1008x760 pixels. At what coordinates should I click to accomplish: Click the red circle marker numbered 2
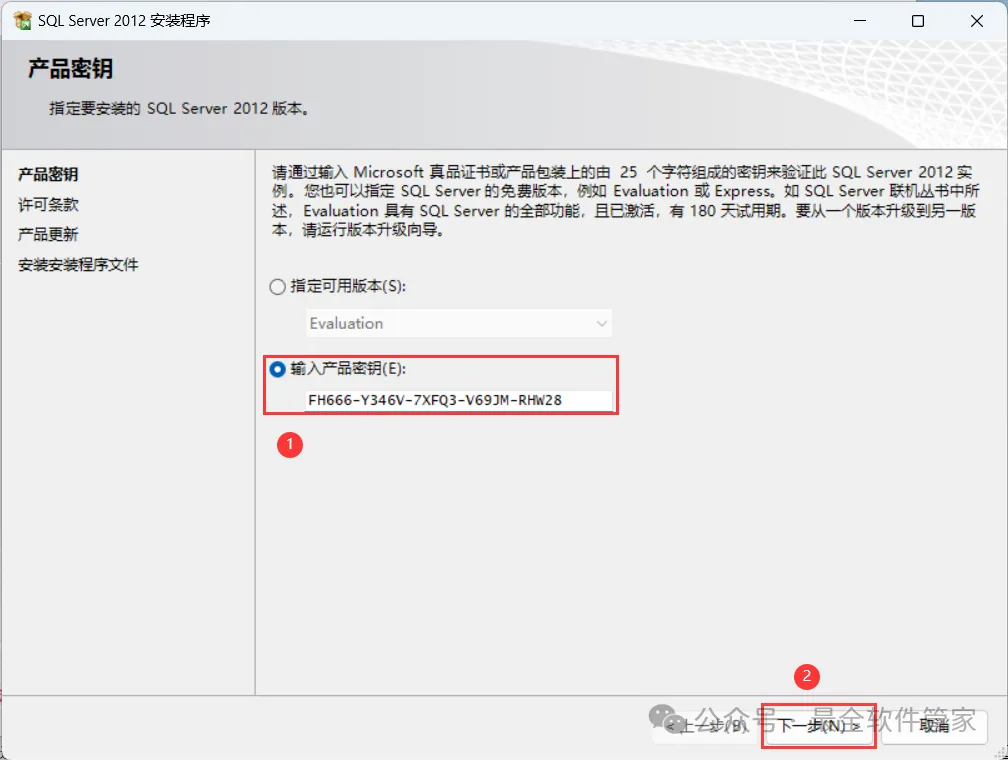(807, 676)
